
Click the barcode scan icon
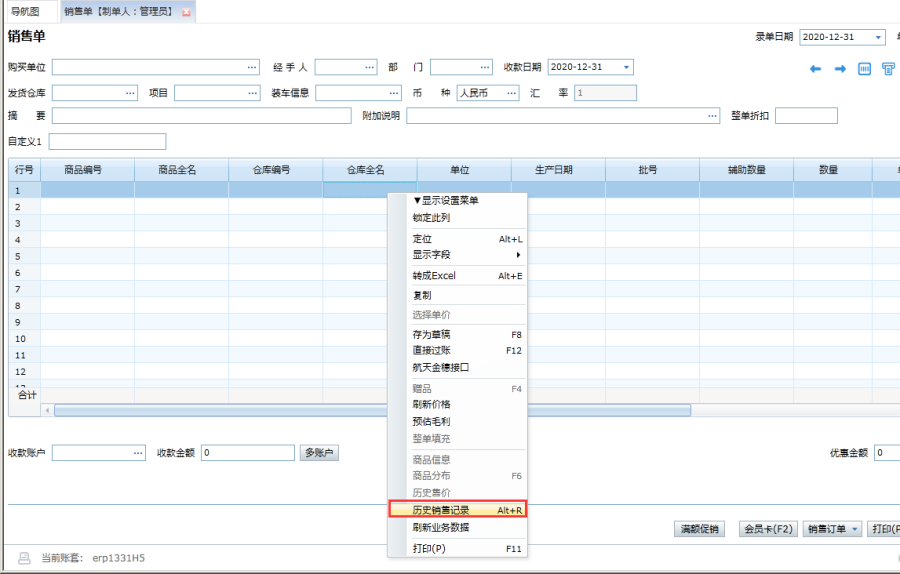pos(865,69)
